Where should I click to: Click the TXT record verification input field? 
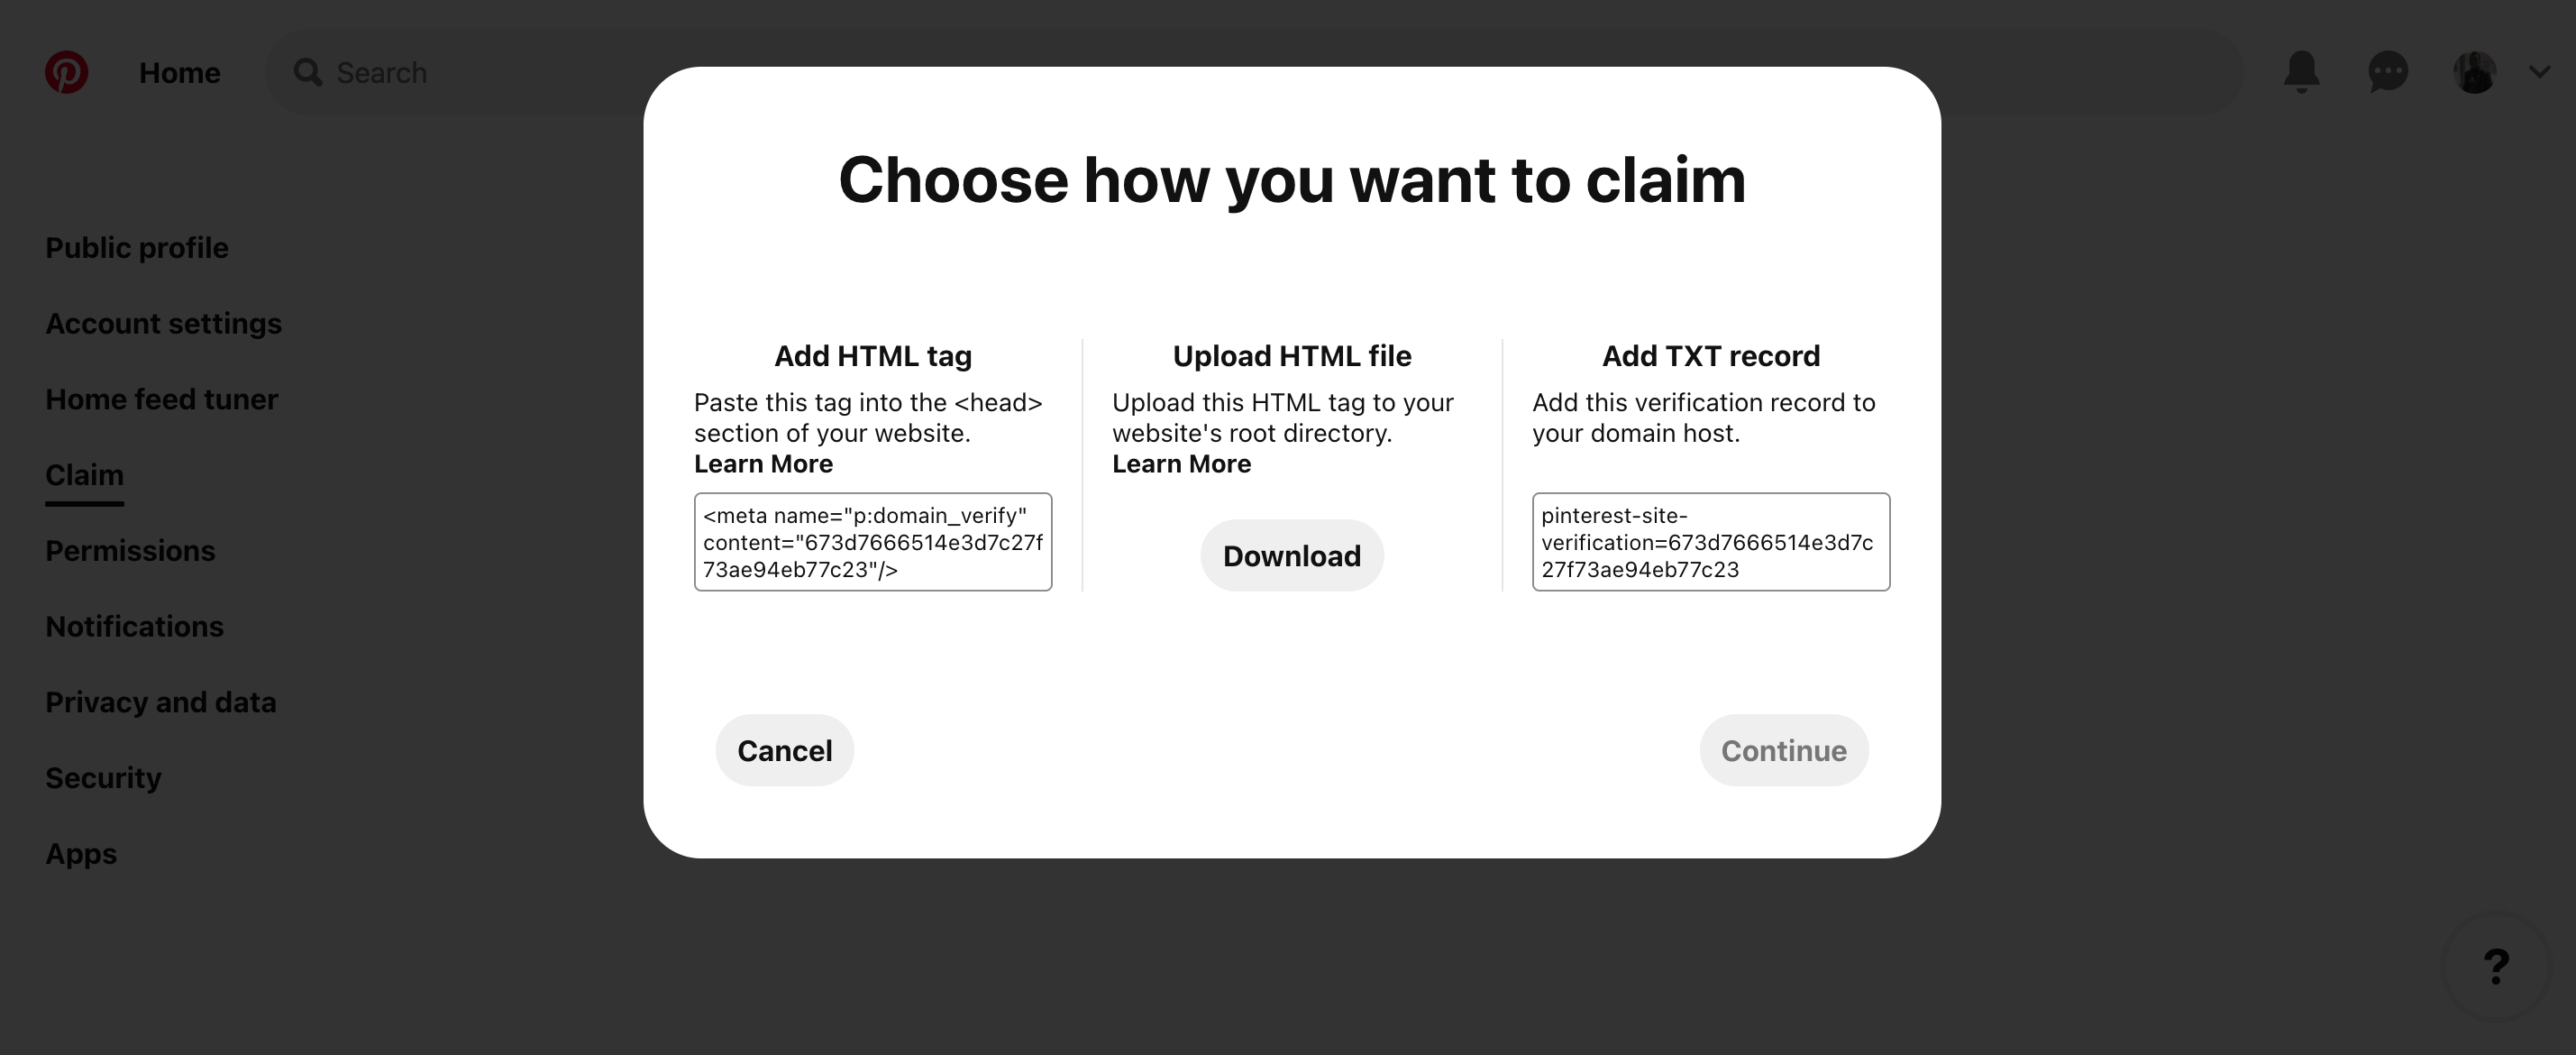1710,541
